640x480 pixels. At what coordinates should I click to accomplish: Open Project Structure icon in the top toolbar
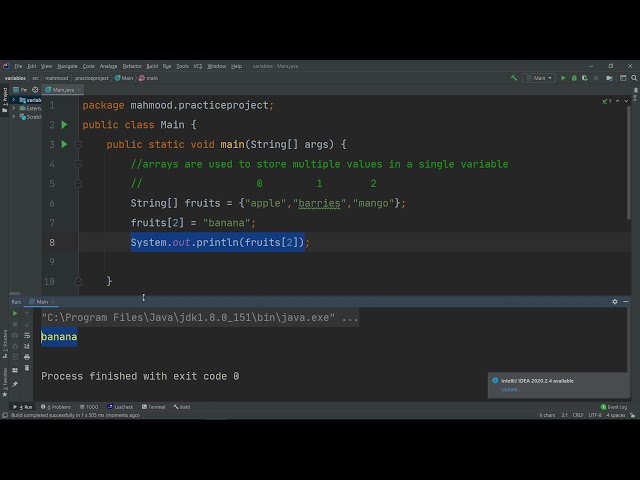pyautogui.click(x=609, y=78)
